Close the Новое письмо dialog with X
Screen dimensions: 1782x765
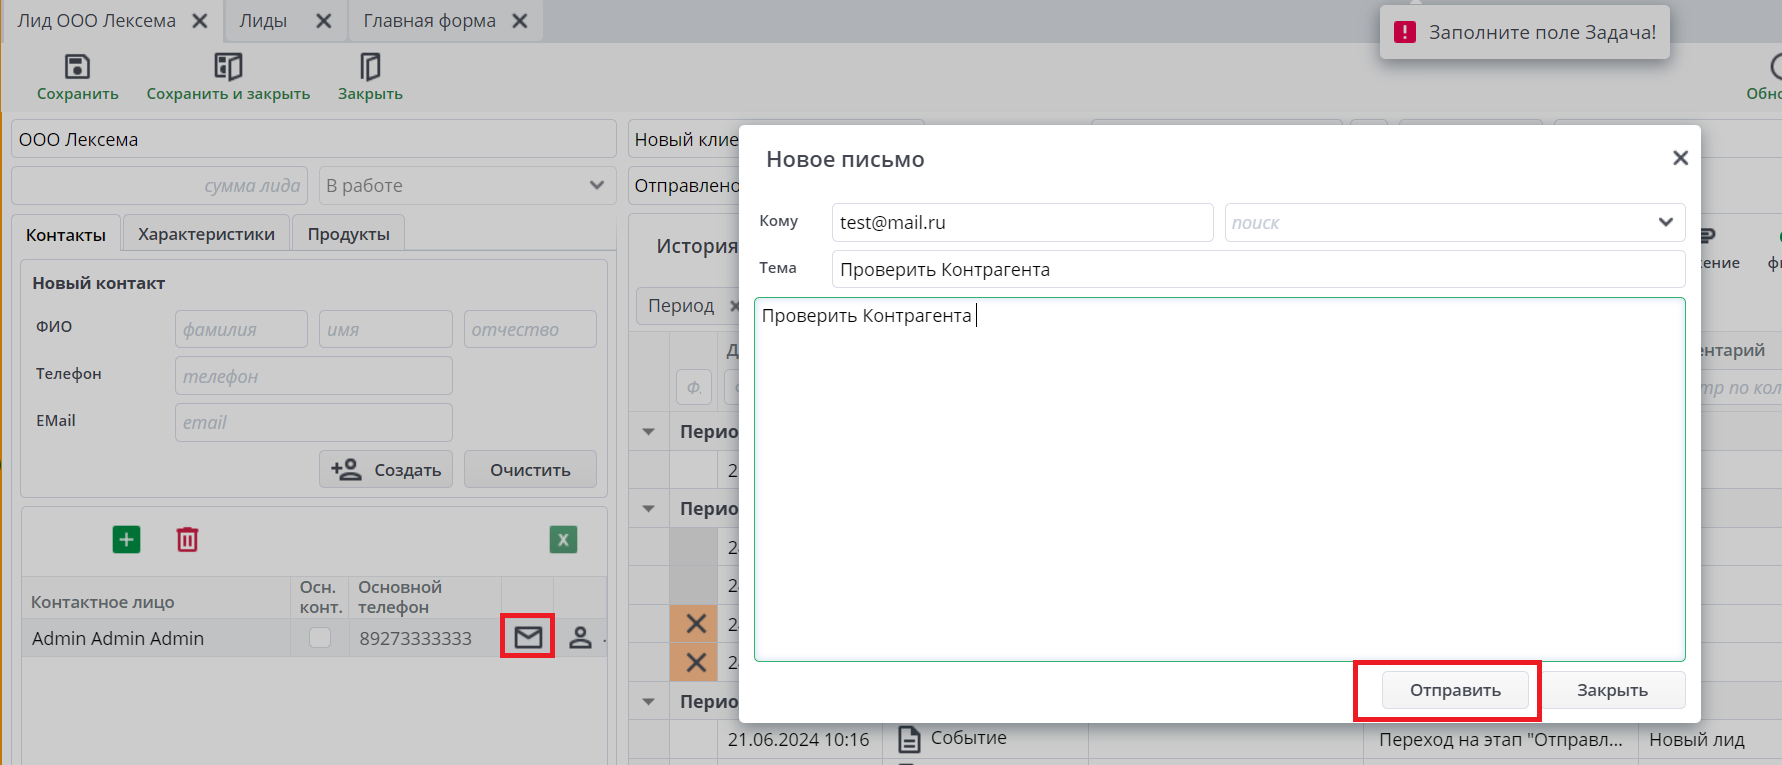coord(1680,158)
